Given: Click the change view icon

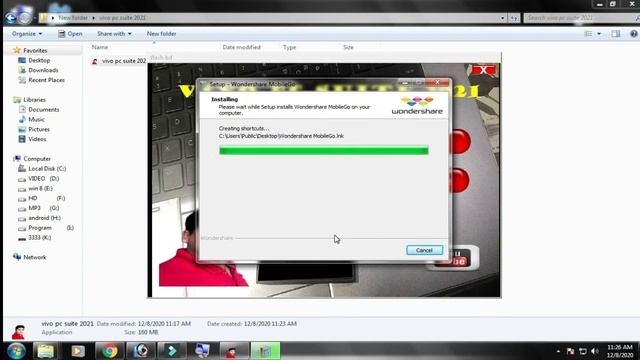Looking at the screenshot, I should [588, 34].
